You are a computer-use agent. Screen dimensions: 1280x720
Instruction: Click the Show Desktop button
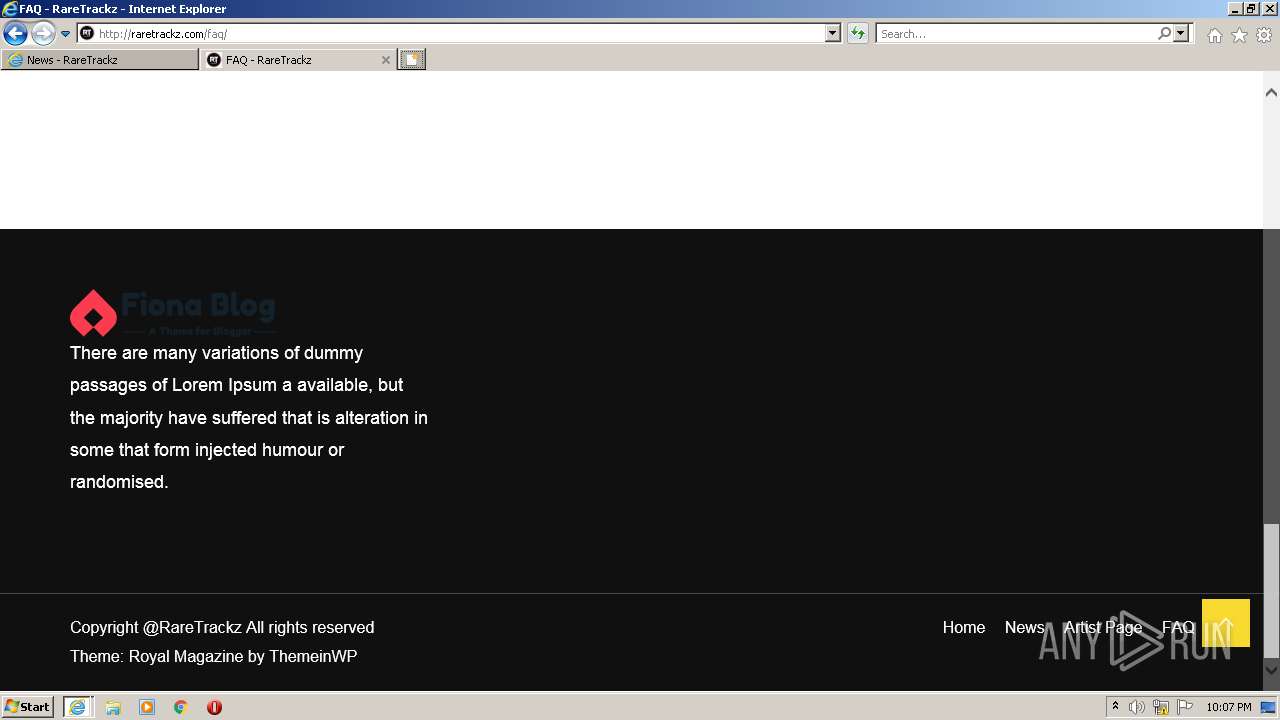point(1270,707)
